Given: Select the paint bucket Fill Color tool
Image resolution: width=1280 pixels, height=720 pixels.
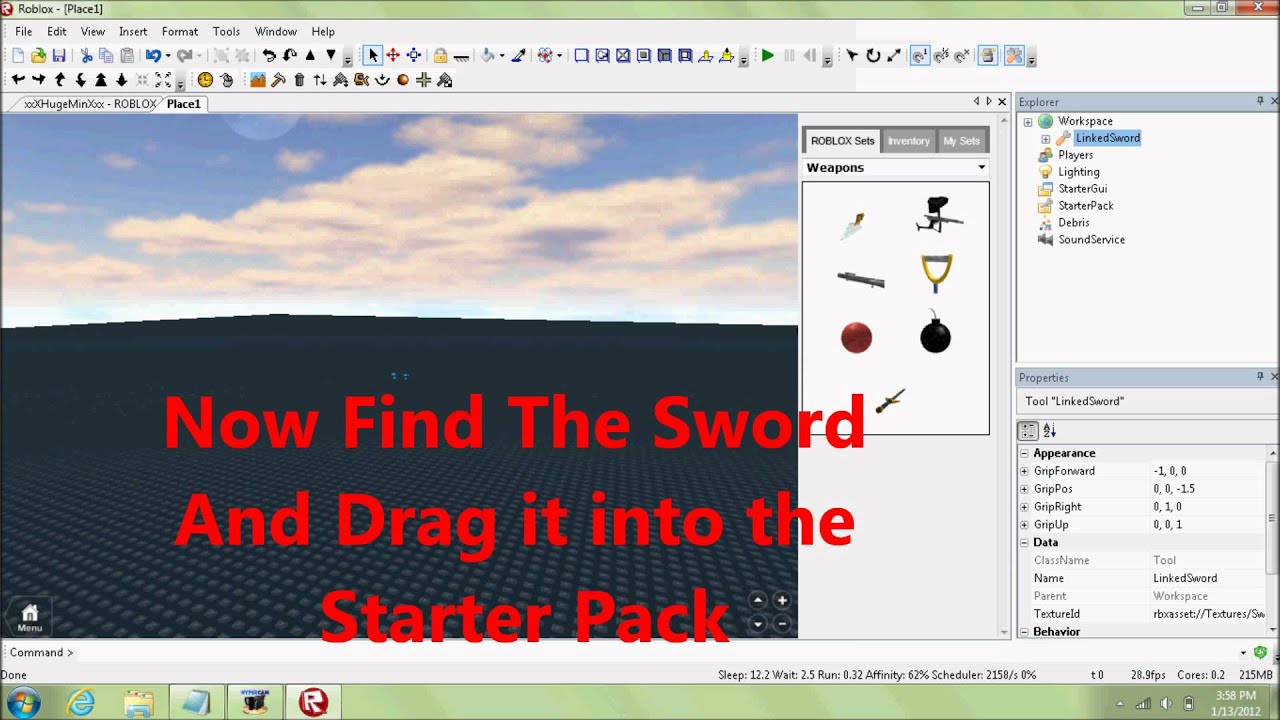Looking at the screenshot, I should (488, 56).
